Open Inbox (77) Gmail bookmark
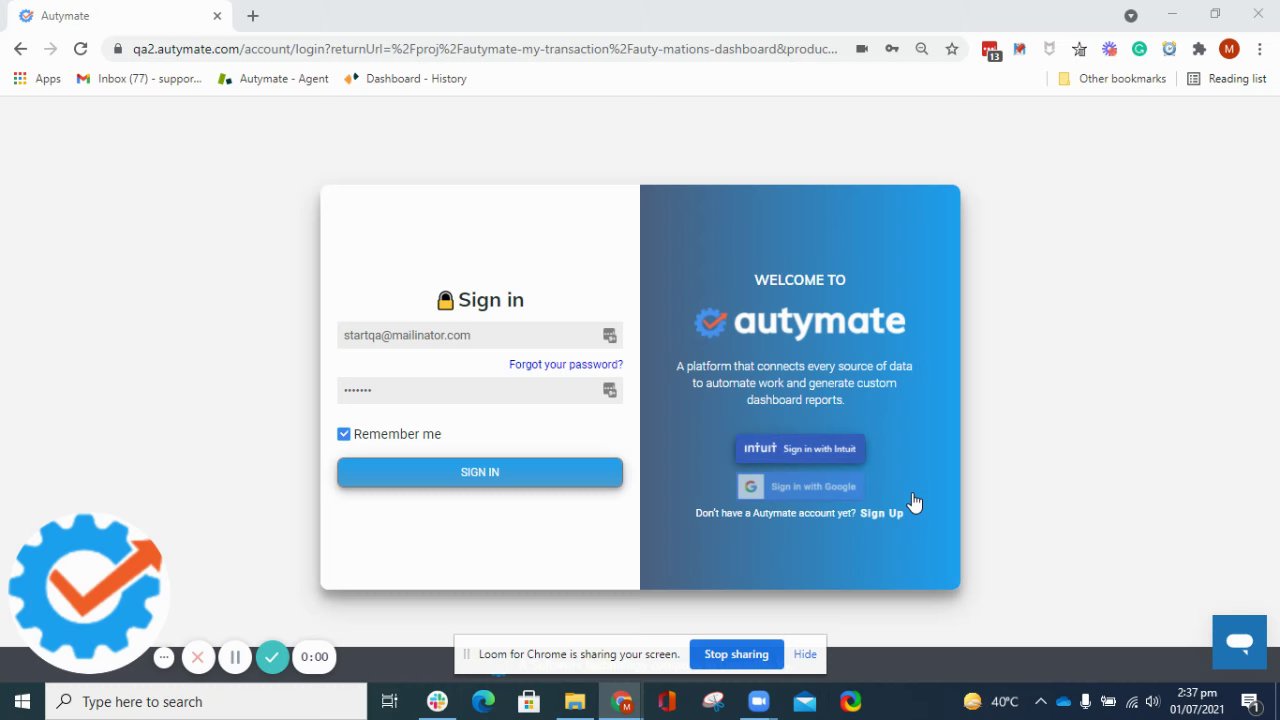 pos(139,78)
